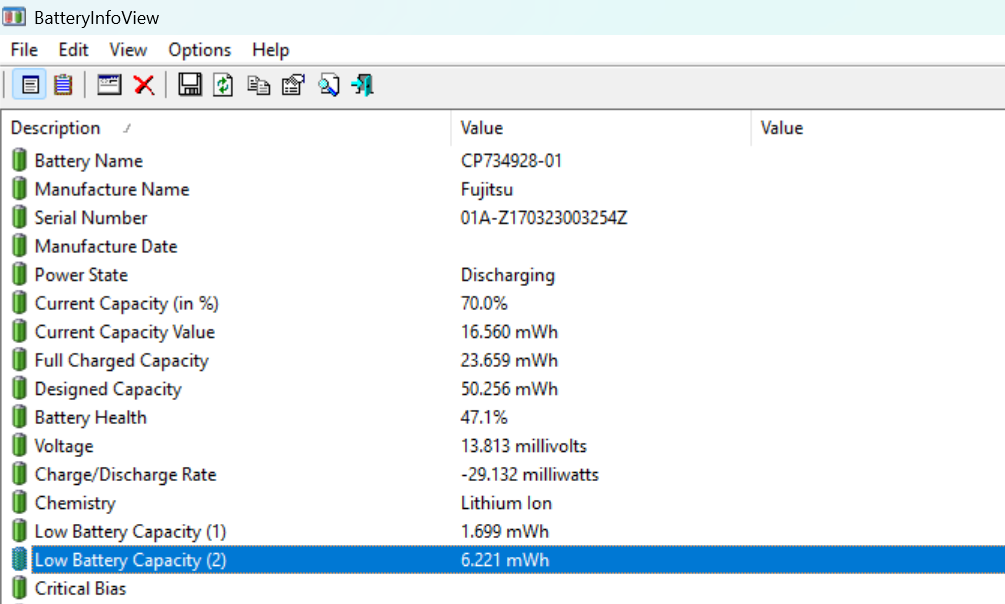Click the serial 01A-Z170323003254Z value
Image resolution: width=1005 pixels, height=604 pixels.
pos(544,217)
